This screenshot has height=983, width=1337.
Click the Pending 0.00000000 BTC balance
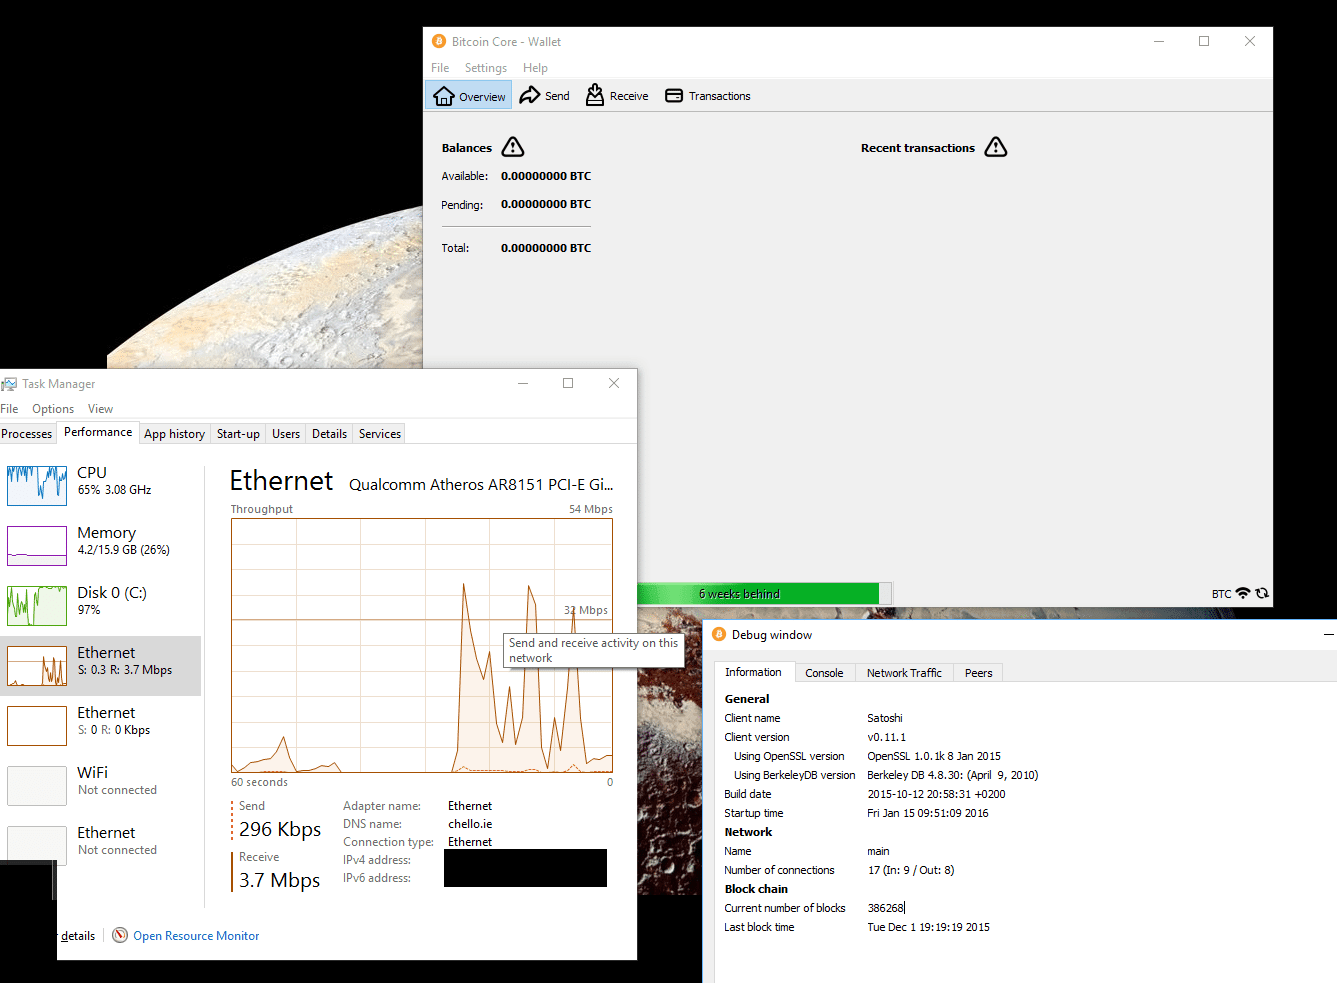tap(546, 204)
